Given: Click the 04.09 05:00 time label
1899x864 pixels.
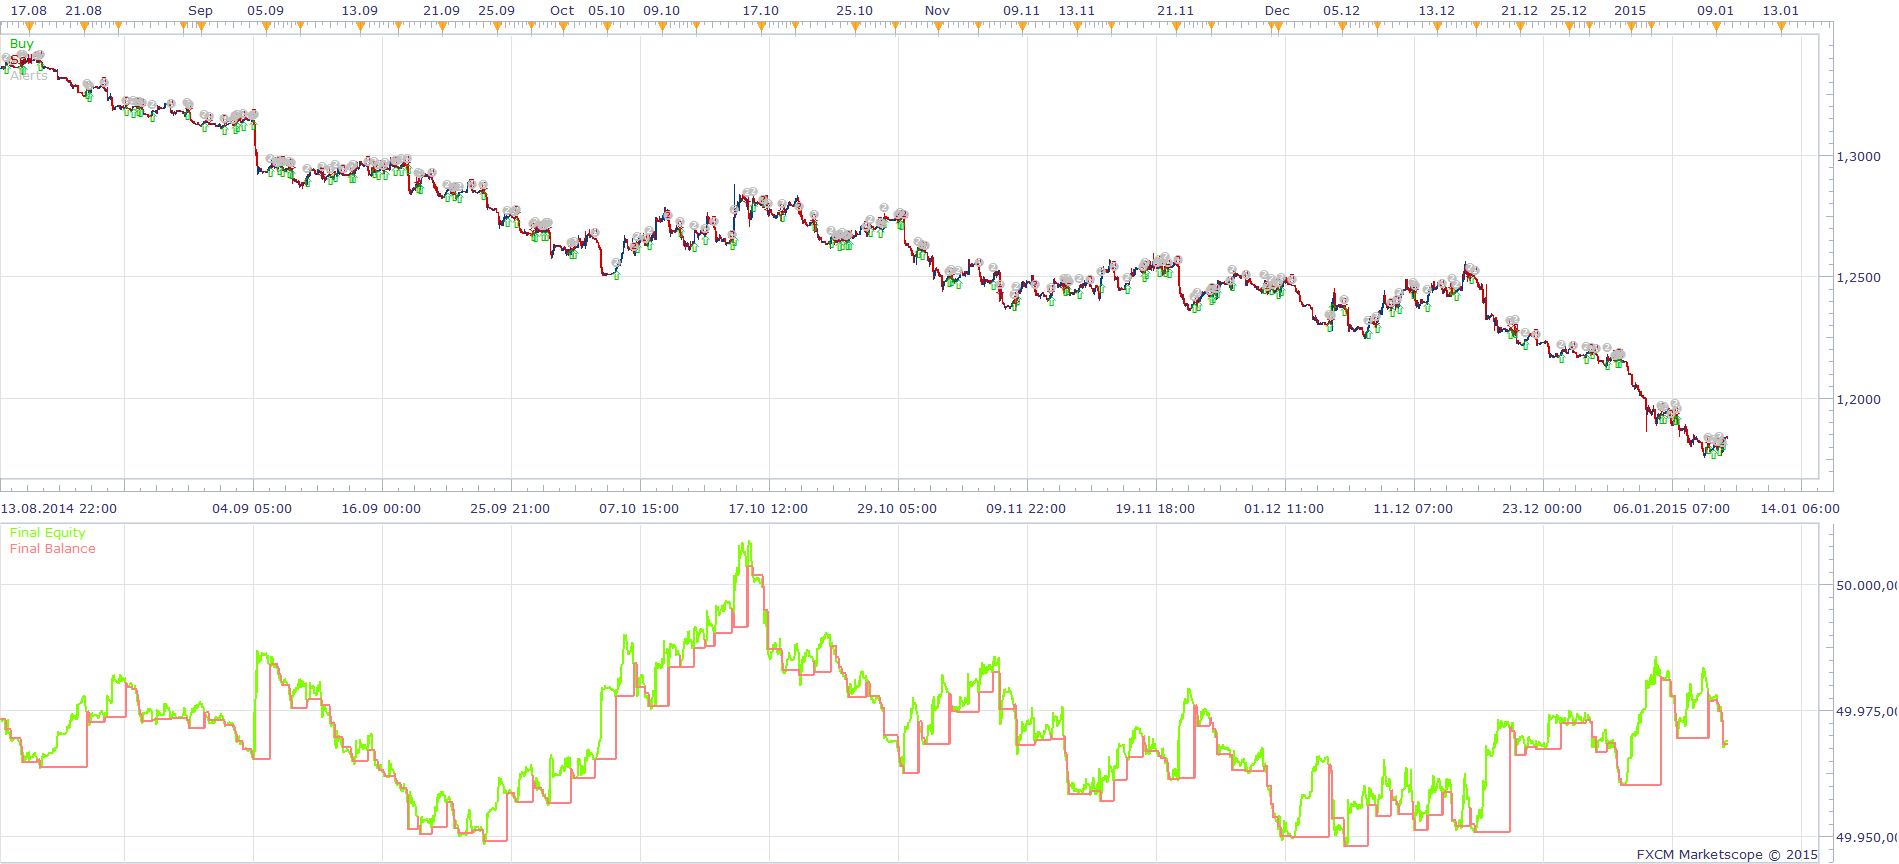Looking at the screenshot, I should click(x=252, y=509).
